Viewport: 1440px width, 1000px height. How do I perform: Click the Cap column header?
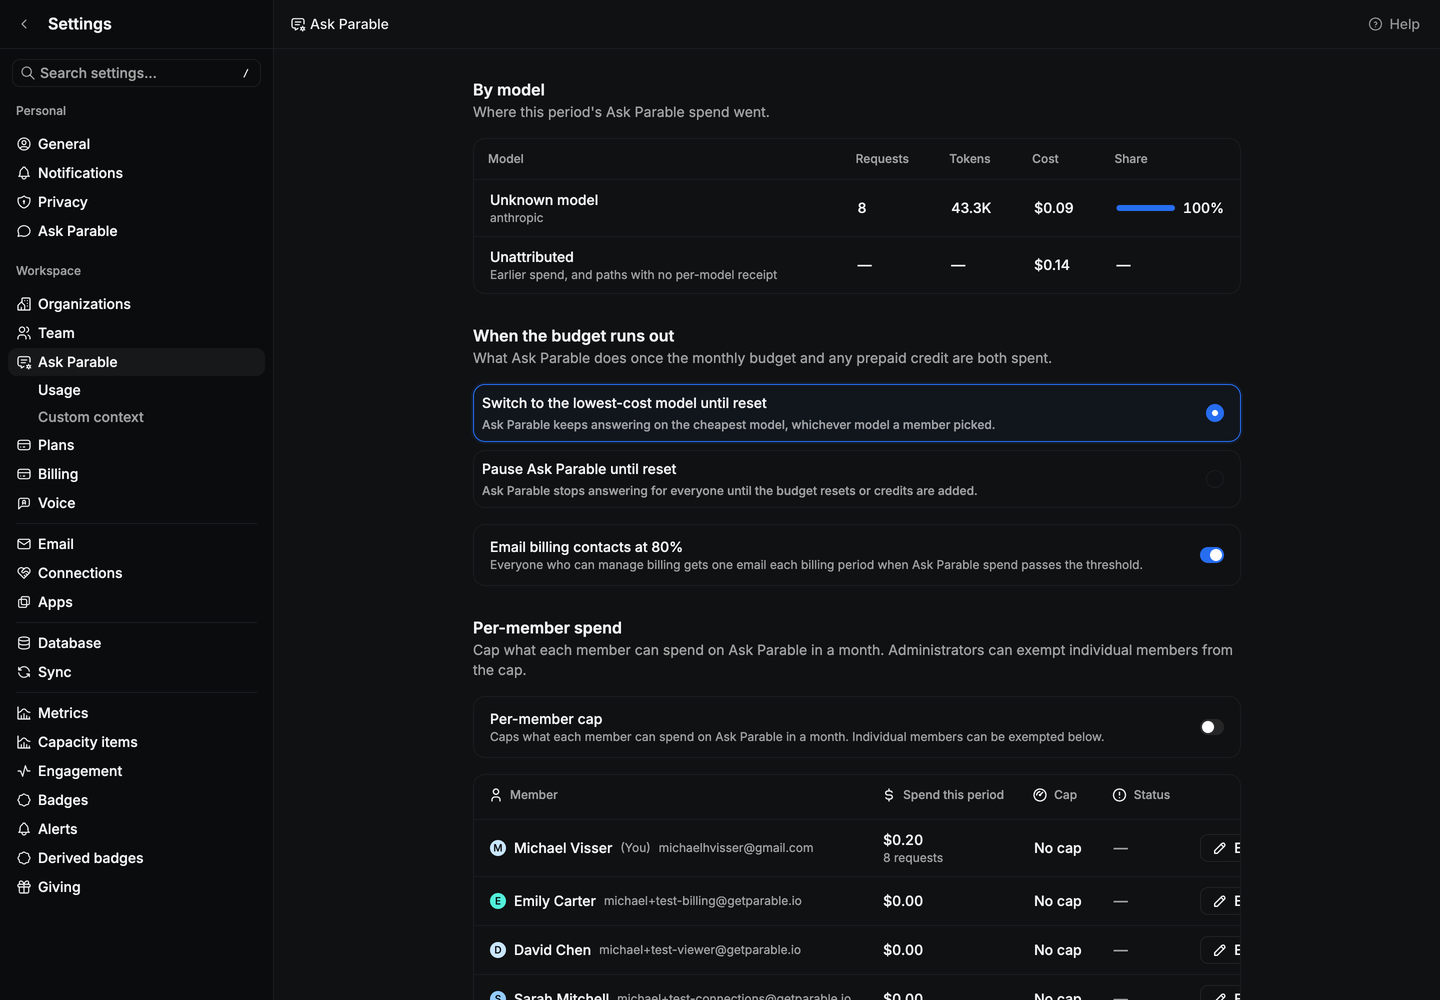tap(1065, 795)
